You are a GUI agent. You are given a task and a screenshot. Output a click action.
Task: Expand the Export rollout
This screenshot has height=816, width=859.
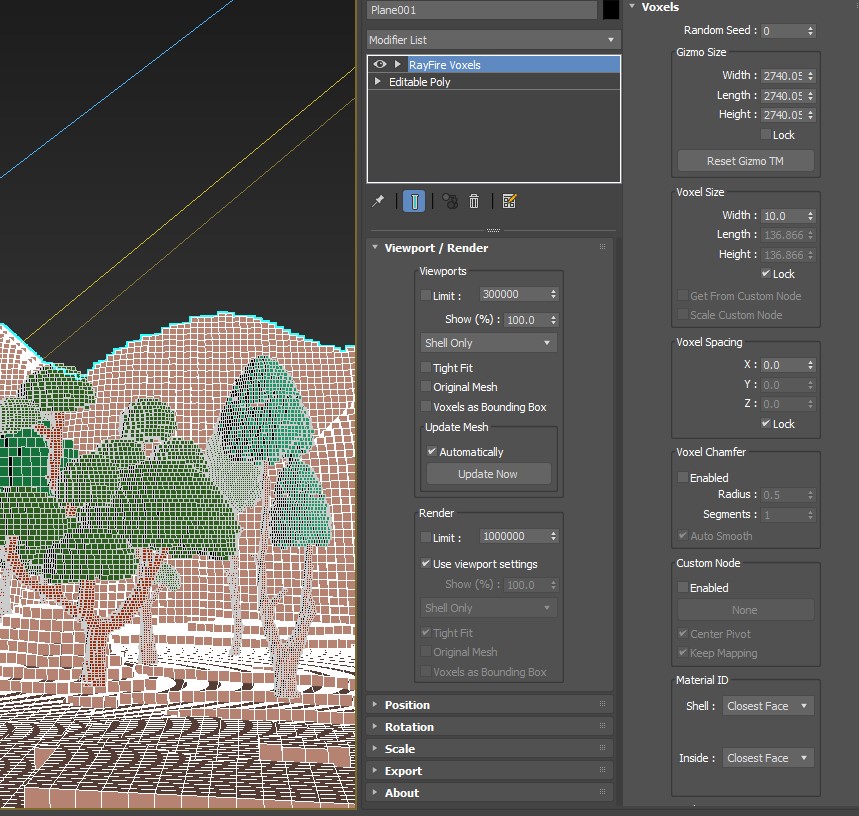point(403,771)
